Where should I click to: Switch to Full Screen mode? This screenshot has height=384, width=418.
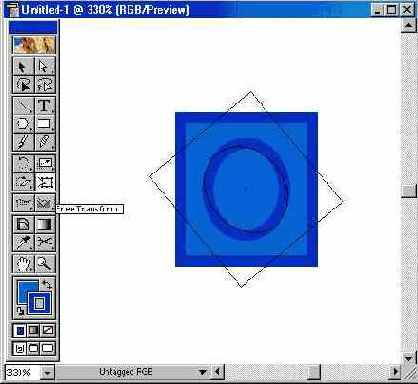(48, 349)
